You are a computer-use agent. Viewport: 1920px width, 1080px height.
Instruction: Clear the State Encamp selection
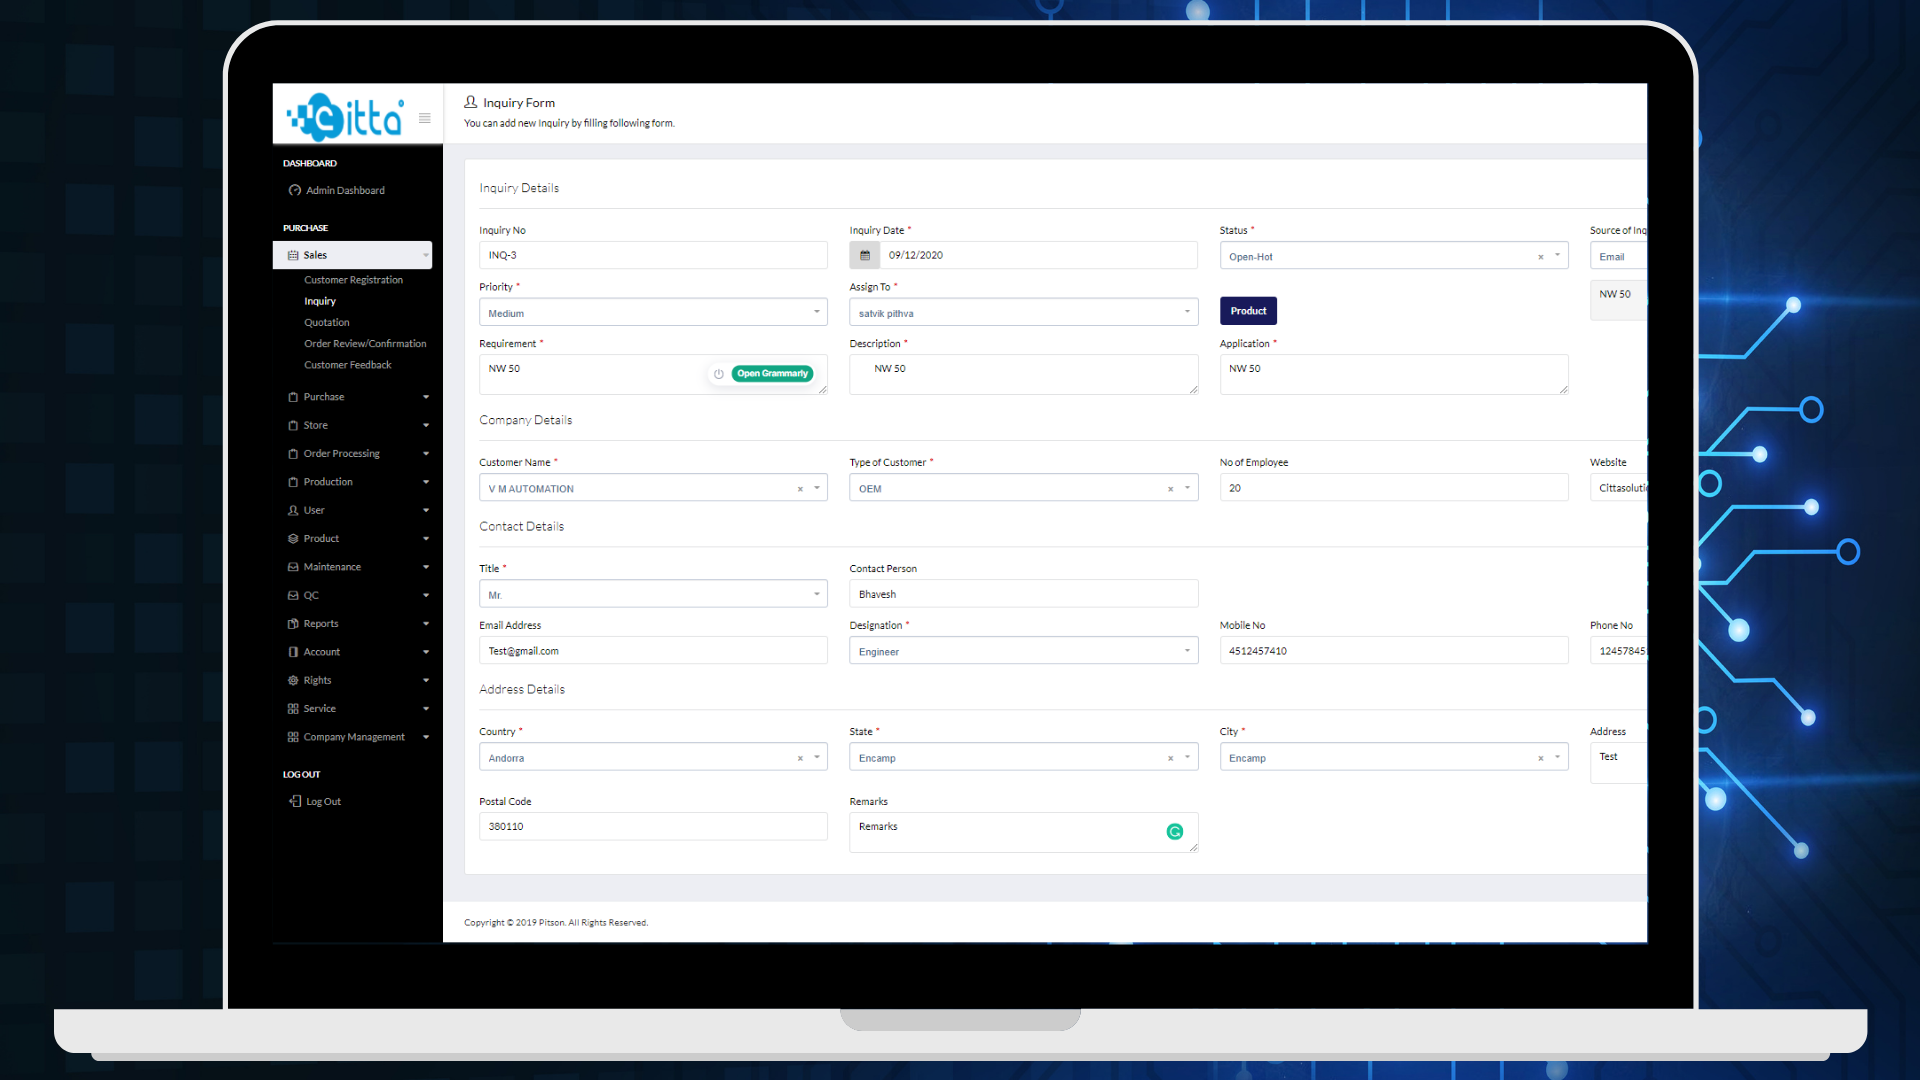[x=1170, y=758]
